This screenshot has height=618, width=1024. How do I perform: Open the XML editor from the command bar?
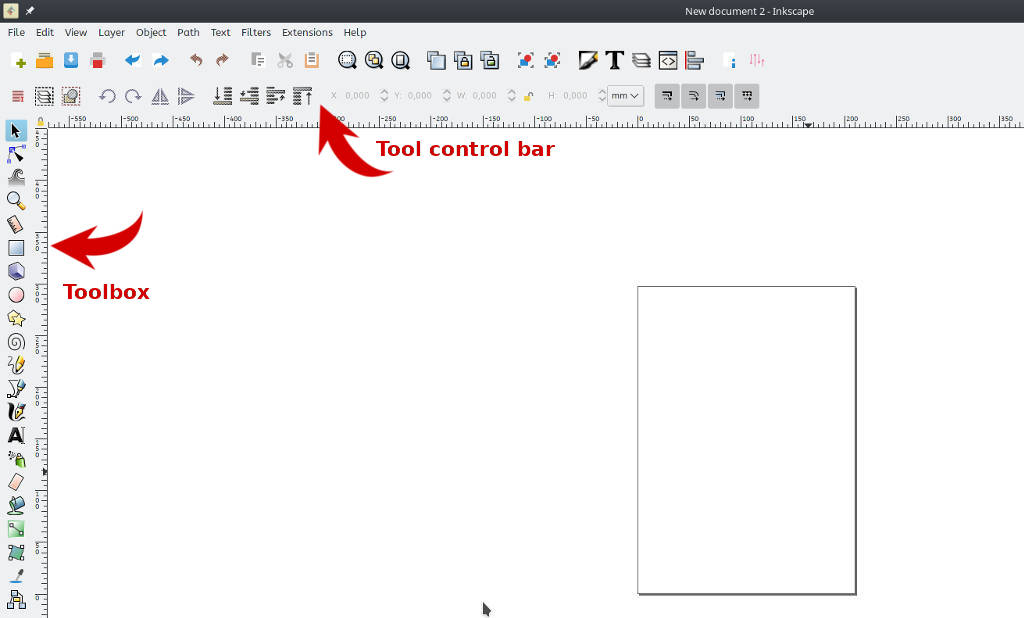(x=667, y=60)
